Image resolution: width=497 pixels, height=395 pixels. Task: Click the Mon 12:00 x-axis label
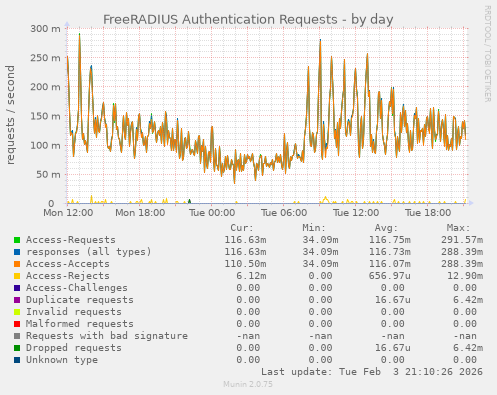click(68, 213)
